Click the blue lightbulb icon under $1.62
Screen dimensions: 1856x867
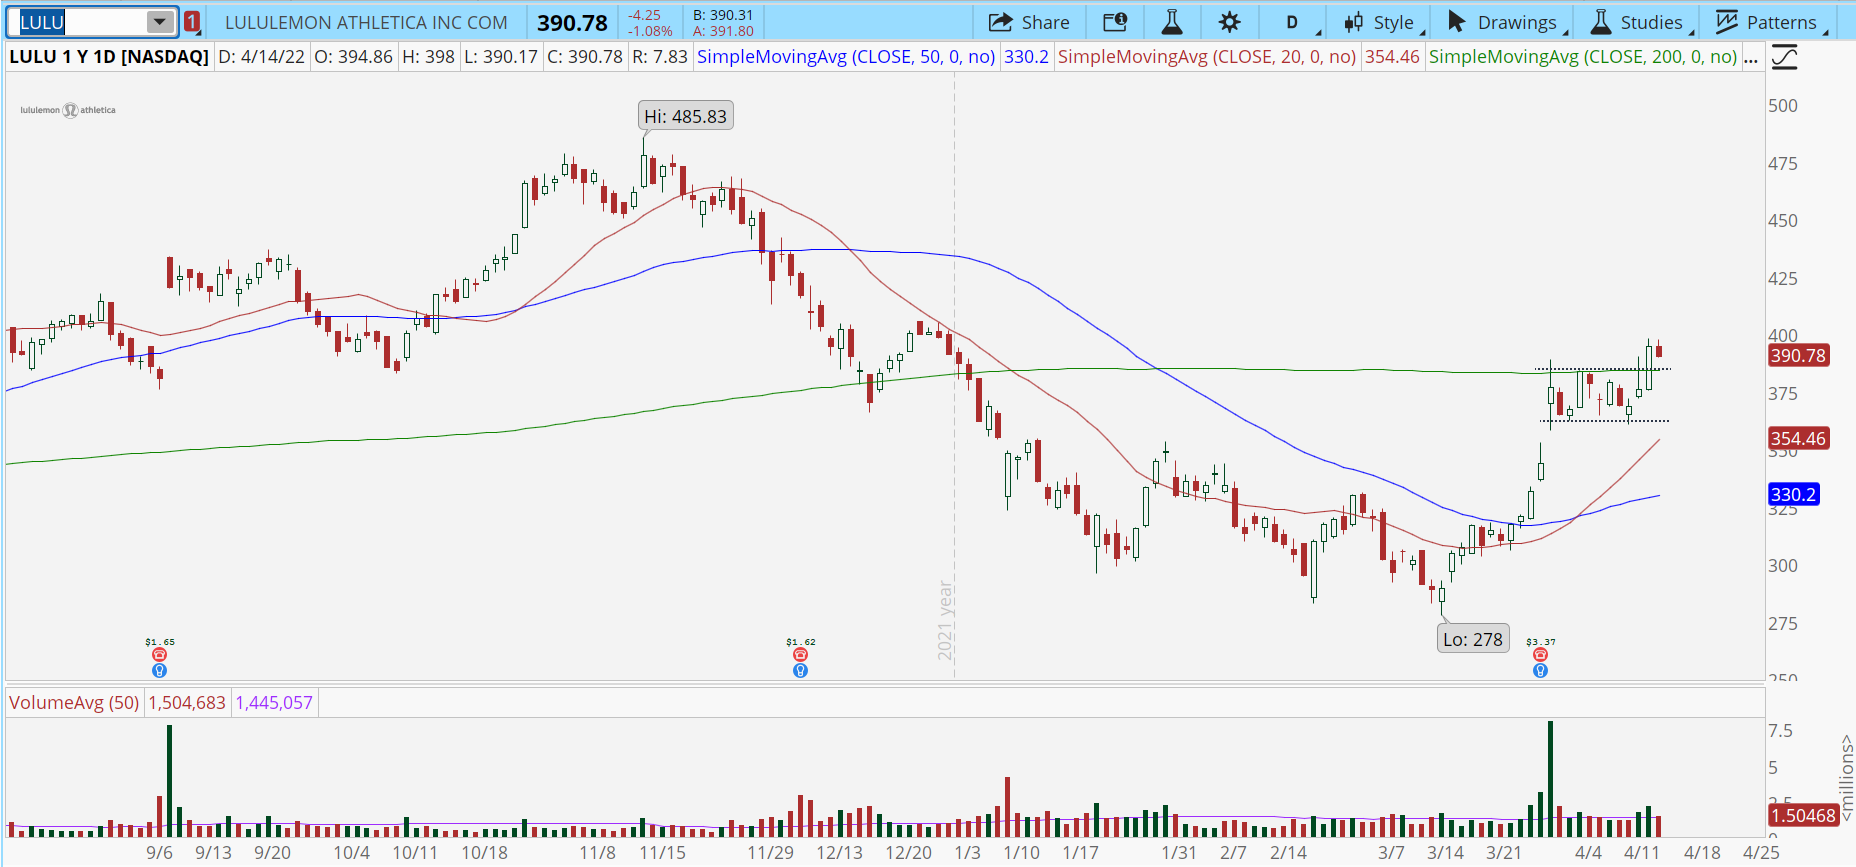pyautogui.click(x=800, y=671)
